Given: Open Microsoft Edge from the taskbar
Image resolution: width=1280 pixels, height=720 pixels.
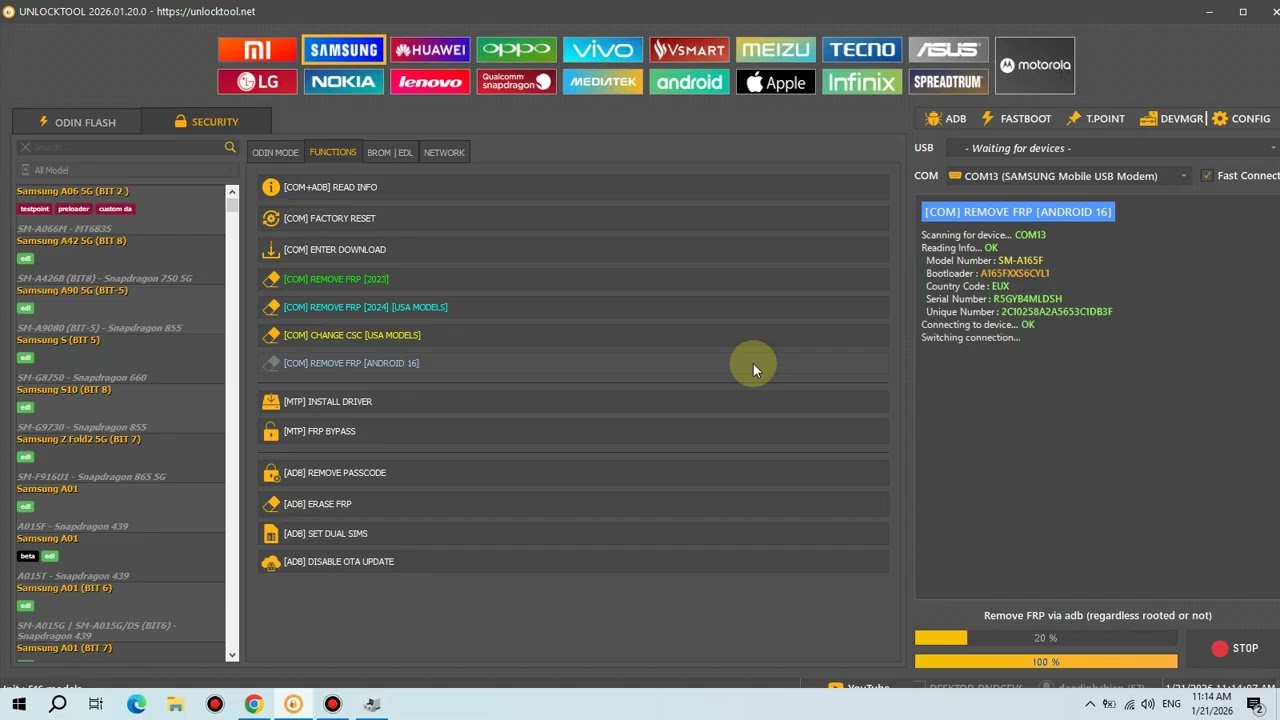Looking at the screenshot, I should 136,704.
